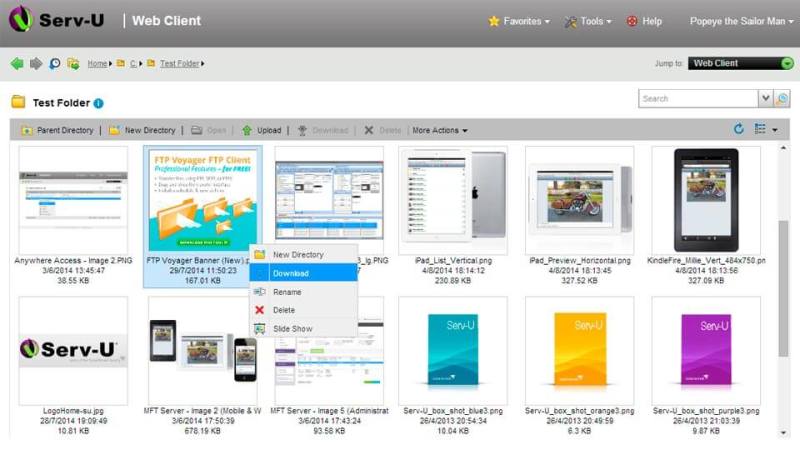
Task: Click the Open toolbar button
Action: pyautogui.click(x=209, y=131)
